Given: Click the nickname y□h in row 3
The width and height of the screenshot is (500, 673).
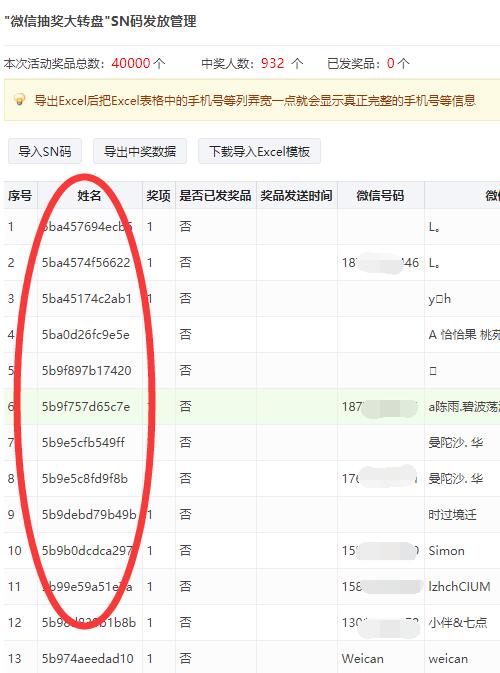Looking at the screenshot, I should [x=439, y=298].
